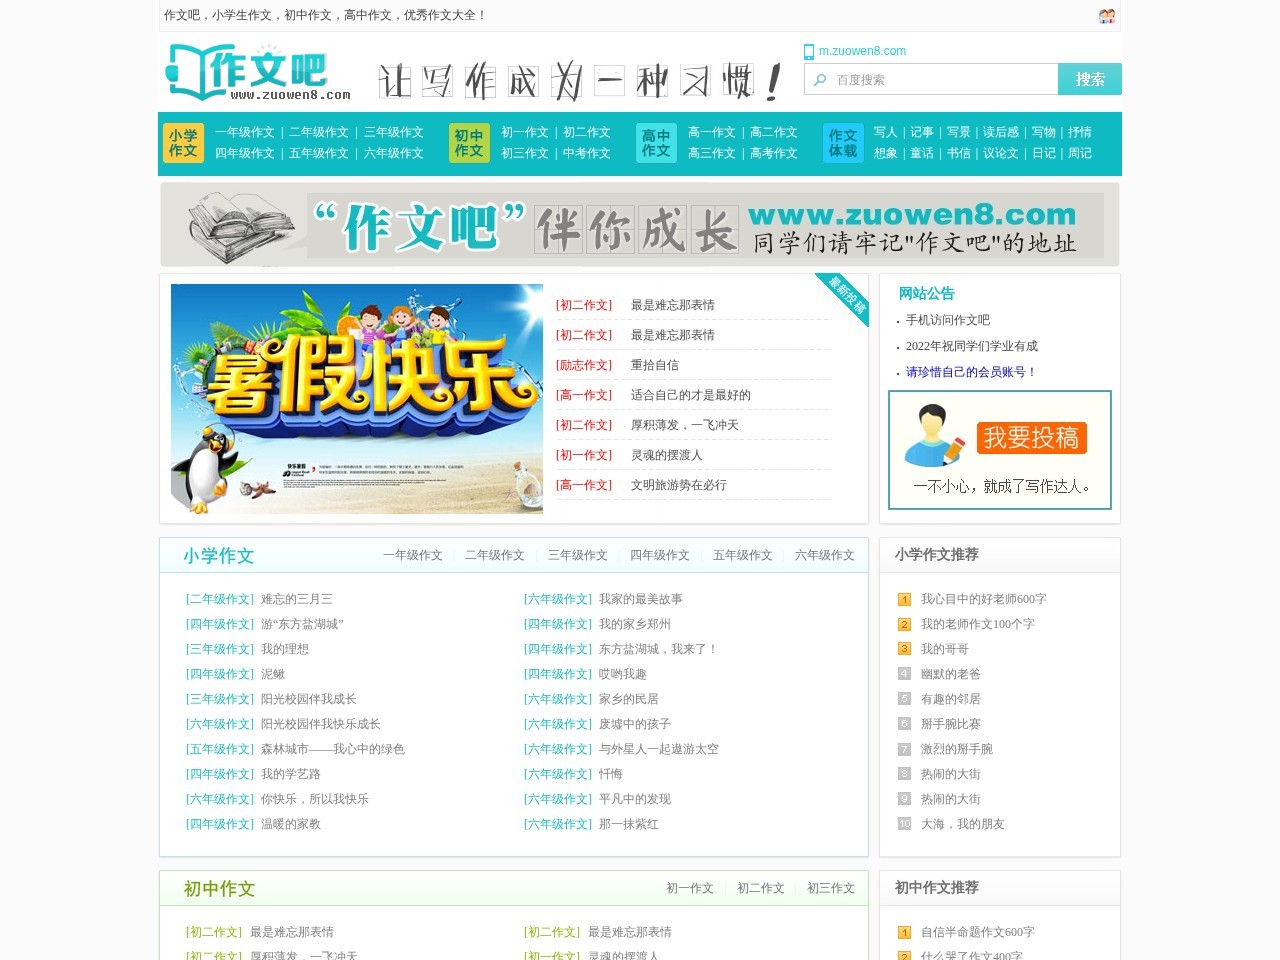Viewport: 1280px width, 960px height.
Task: Click the 高中作文 blue category icon
Action: (x=655, y=143)
